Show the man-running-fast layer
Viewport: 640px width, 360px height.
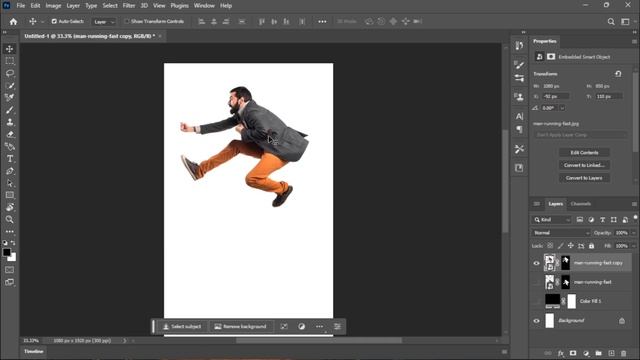[536, 282]
